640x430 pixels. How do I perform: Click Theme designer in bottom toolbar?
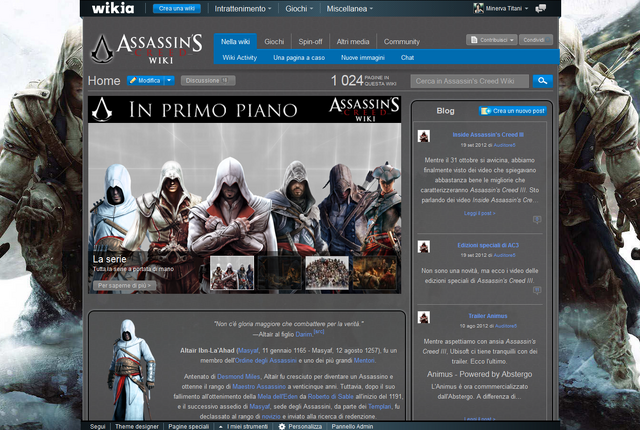coord(137,426)
